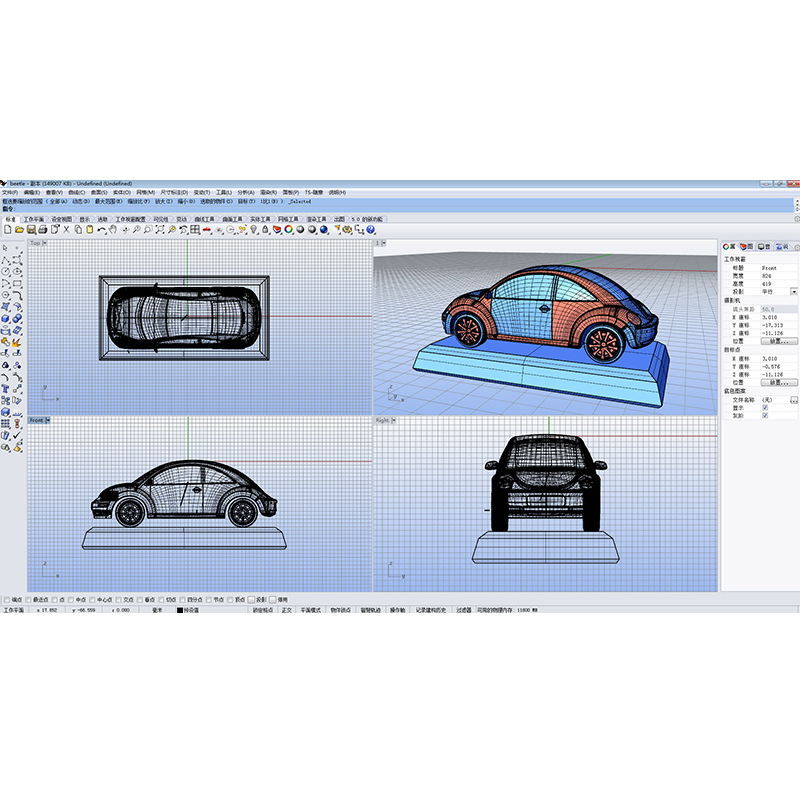Open the Top viewport title dropdown arrow
Screen dimensions: 800x800
tap(44, 243)
